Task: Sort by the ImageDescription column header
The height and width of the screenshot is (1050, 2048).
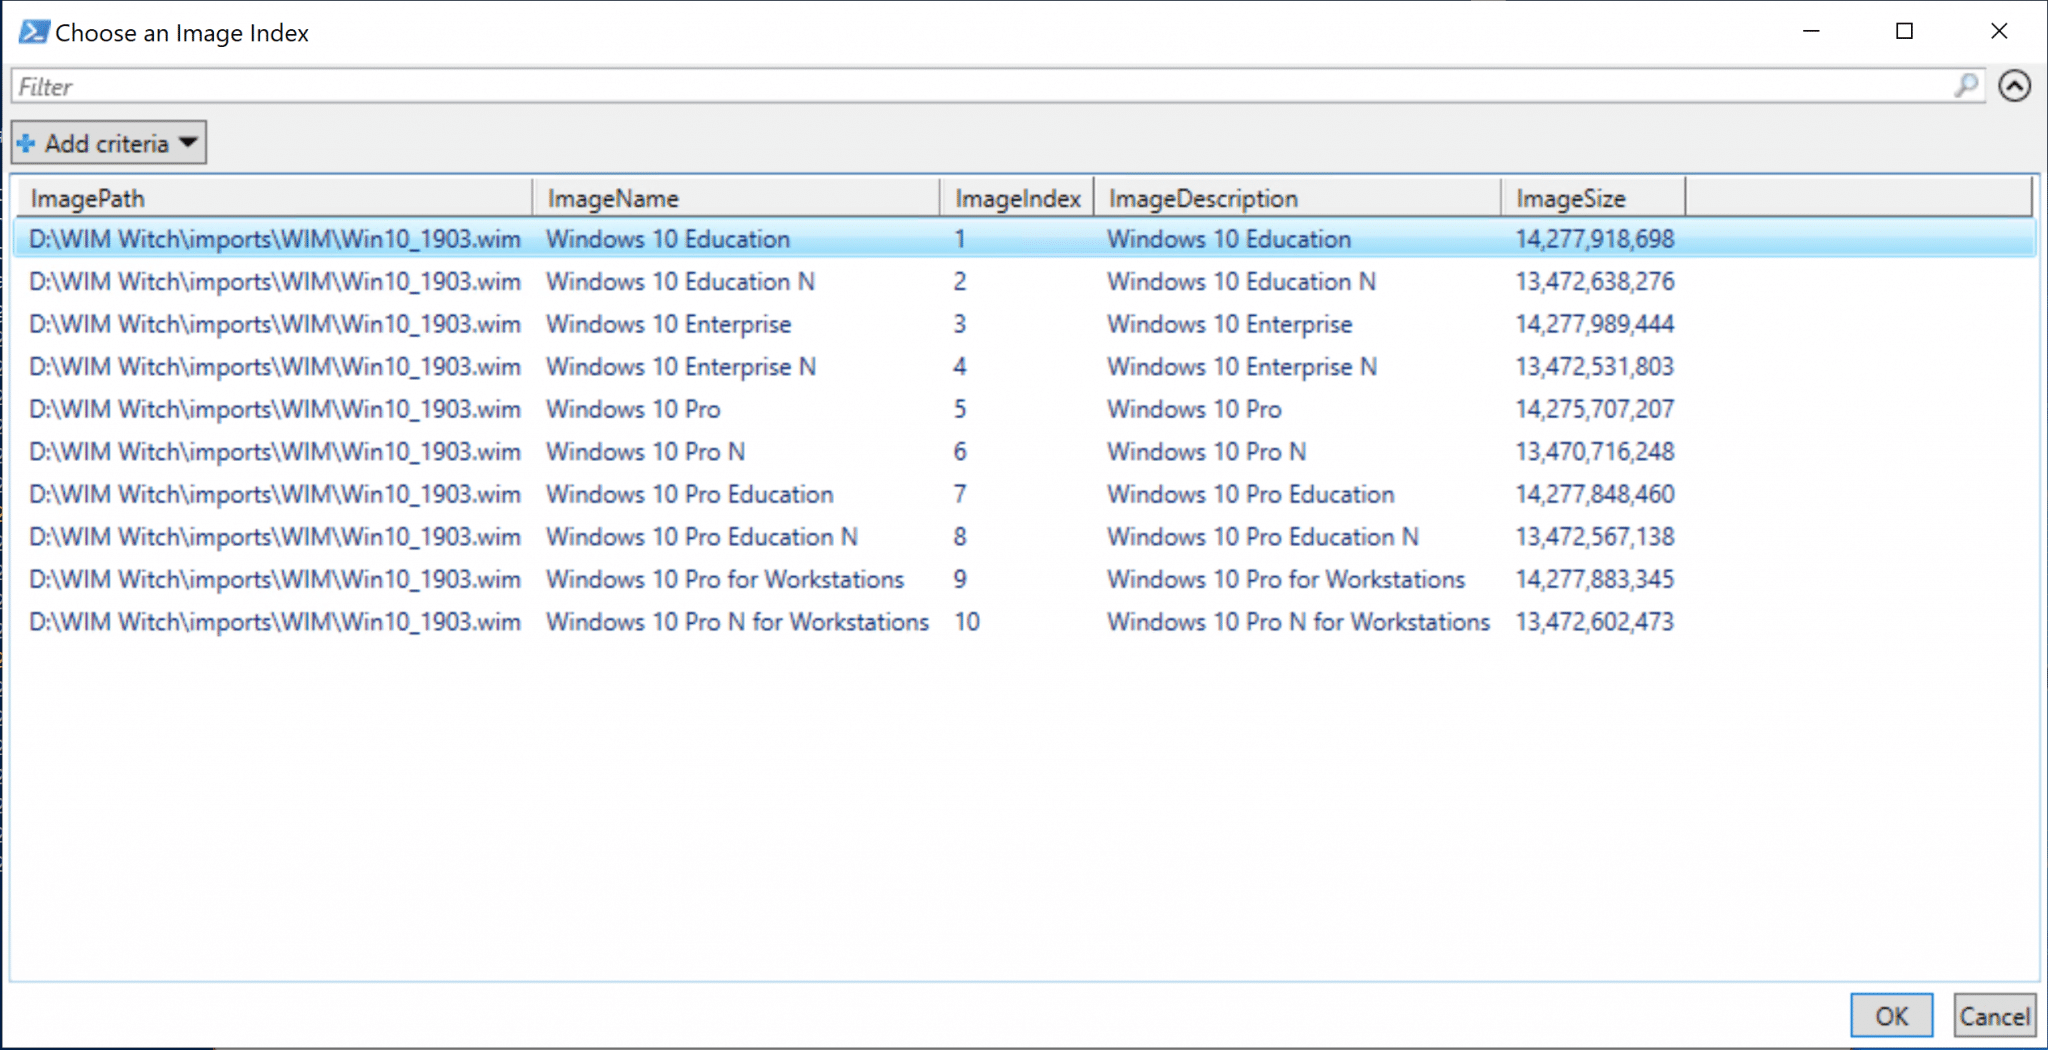Action: (1204, 197)
